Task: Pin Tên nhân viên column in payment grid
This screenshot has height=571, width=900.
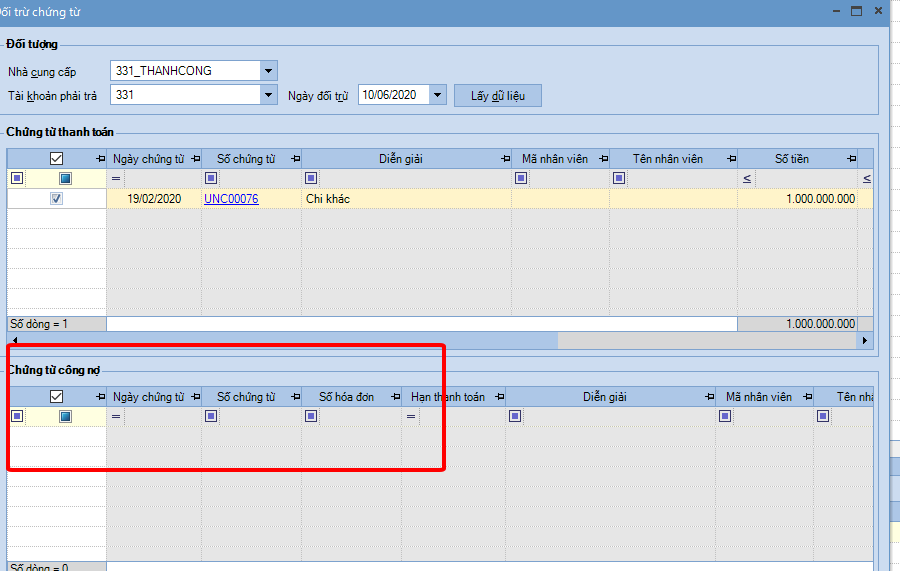Action: click(x=731, y=159)
